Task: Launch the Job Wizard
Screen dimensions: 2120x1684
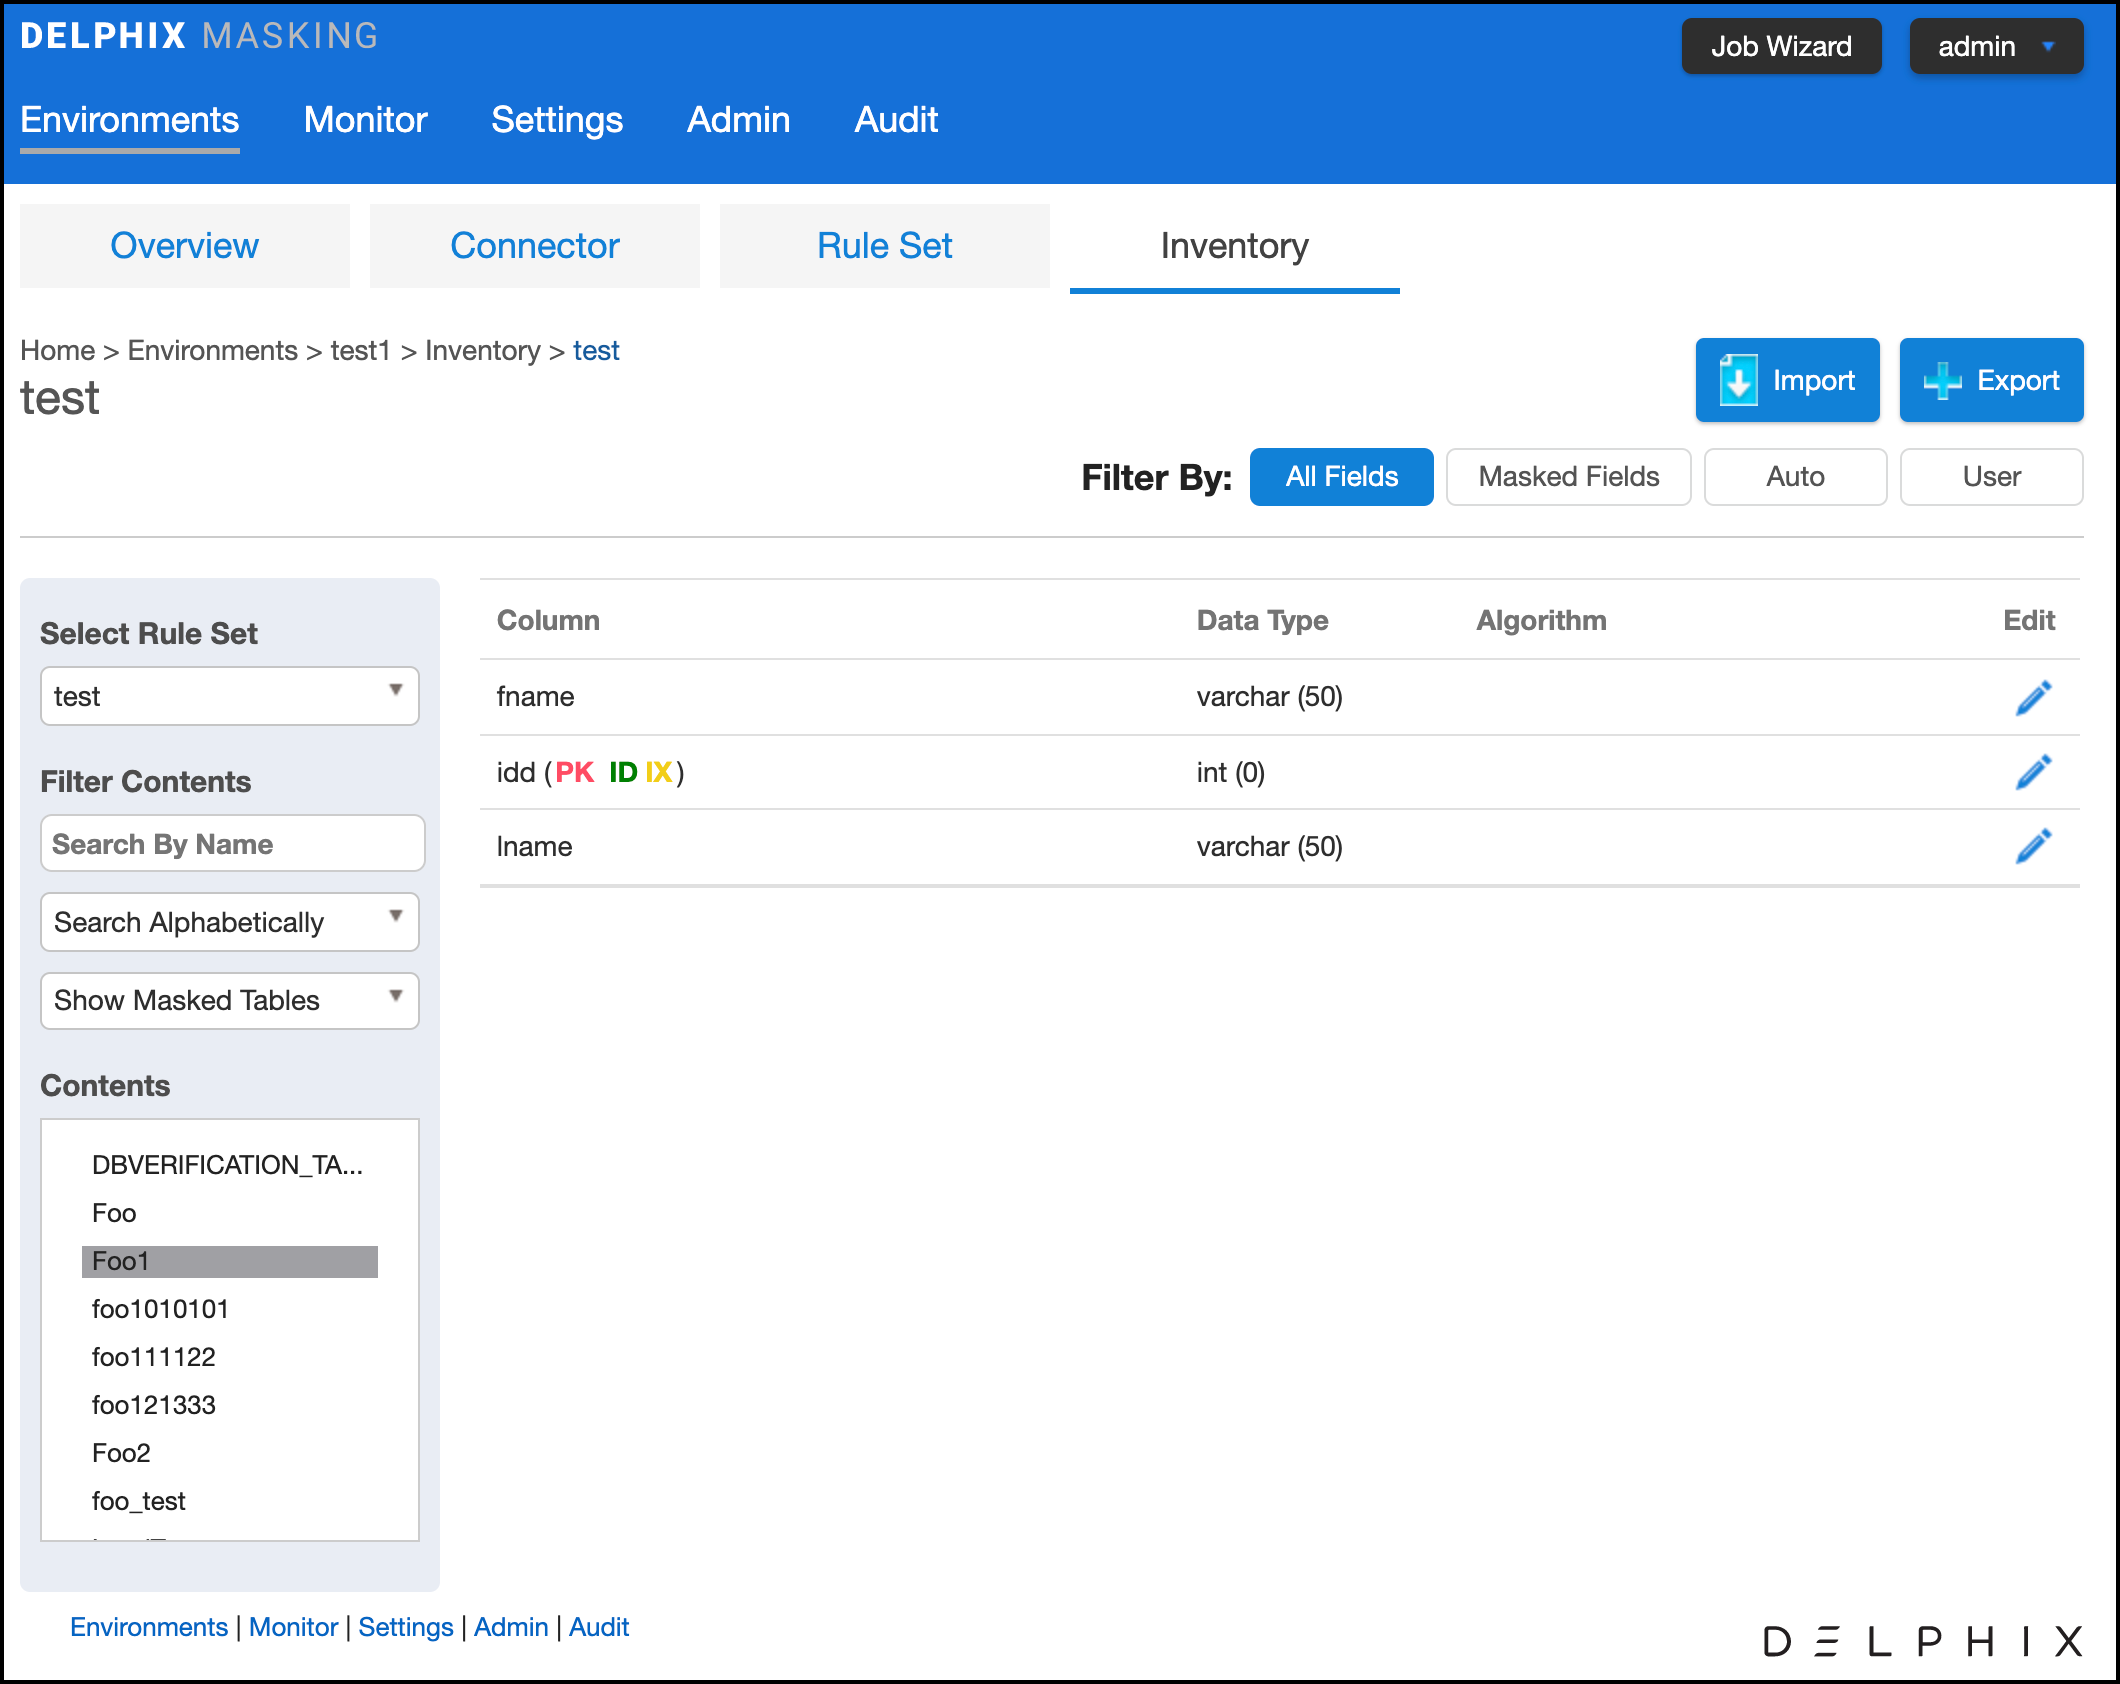Action: (x=1781, y=46)
